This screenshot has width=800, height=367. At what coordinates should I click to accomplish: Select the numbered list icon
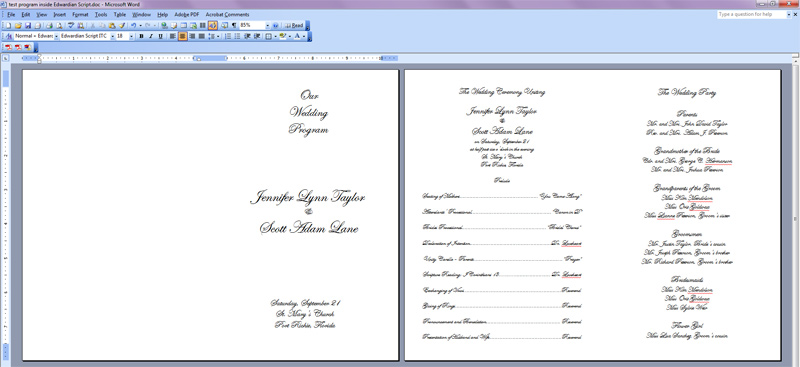pyautogui.click(x=228, y=36)
